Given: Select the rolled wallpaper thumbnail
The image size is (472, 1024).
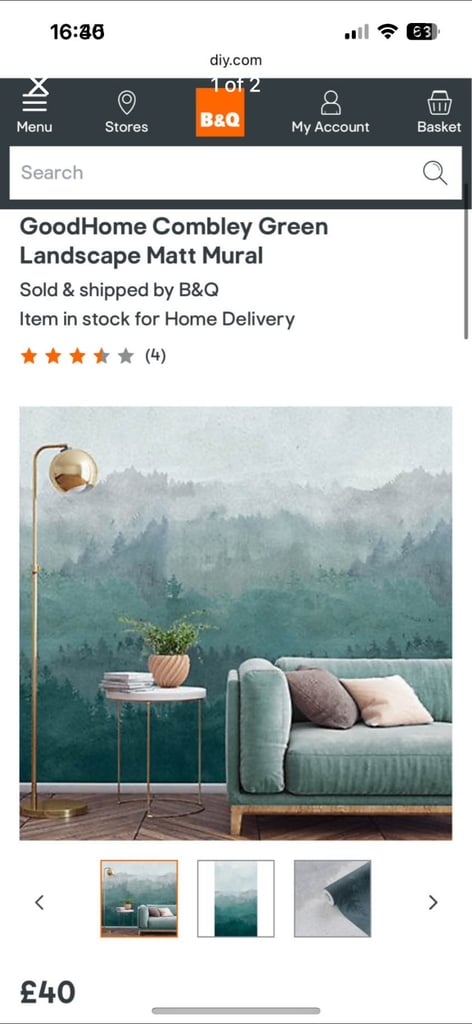Looking at the screenshot, I should (x=332, y=899).
